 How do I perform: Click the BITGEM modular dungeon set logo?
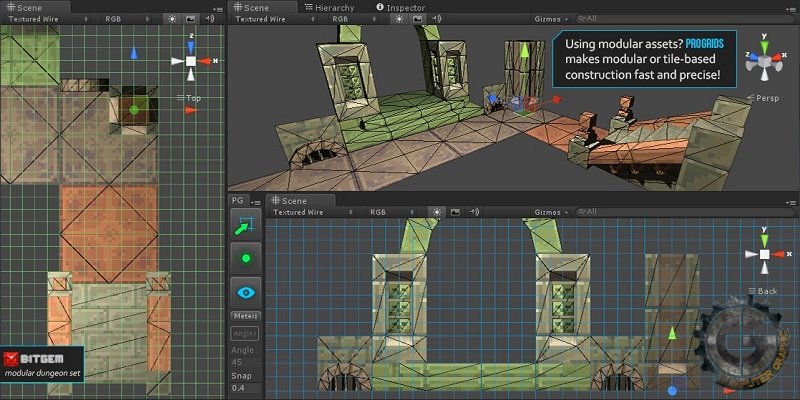tap(42, 364)
